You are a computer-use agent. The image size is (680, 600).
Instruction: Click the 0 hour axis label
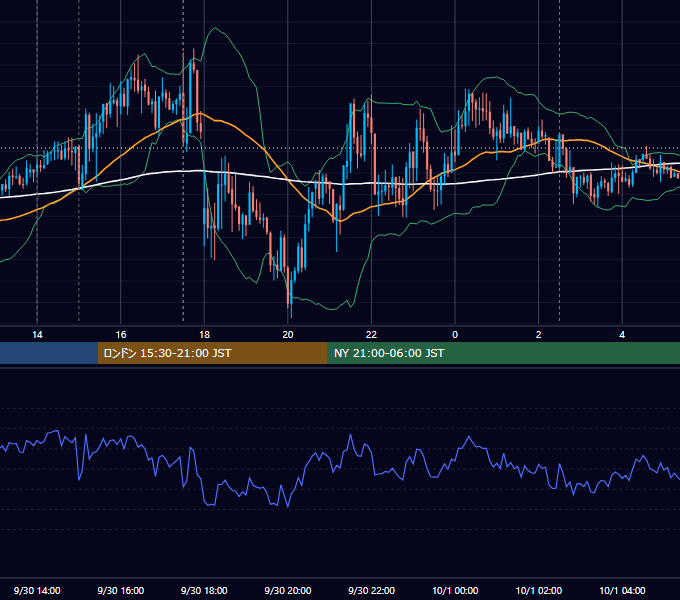click(x=455, y=335)
